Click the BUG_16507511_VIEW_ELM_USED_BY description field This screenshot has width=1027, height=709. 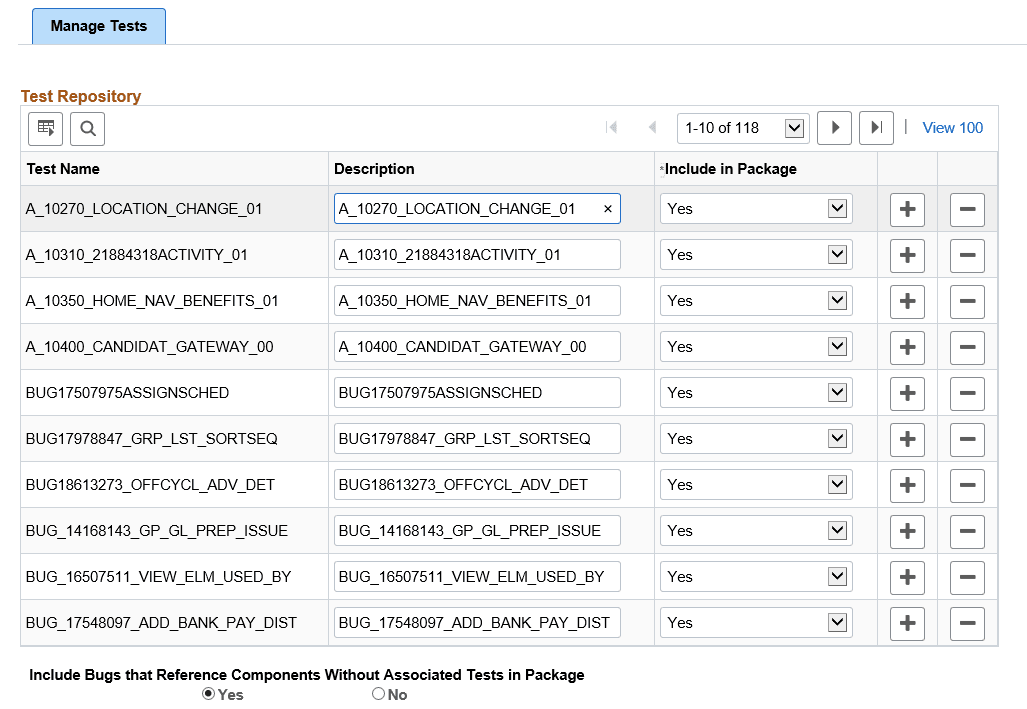[477, 577]
